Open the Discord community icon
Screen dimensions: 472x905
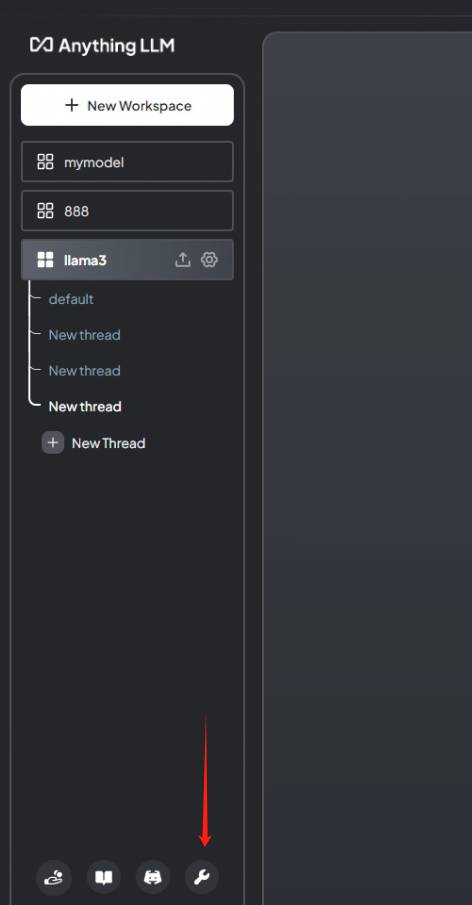coord(153,878)
